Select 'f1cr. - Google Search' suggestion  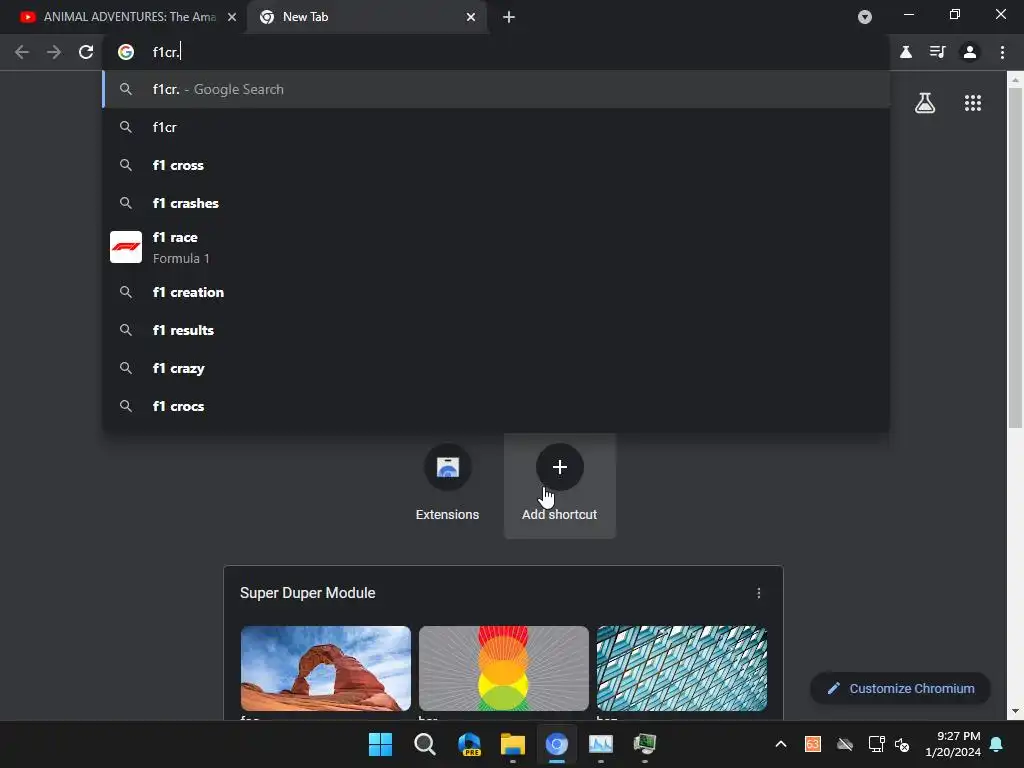pos(496,89)
